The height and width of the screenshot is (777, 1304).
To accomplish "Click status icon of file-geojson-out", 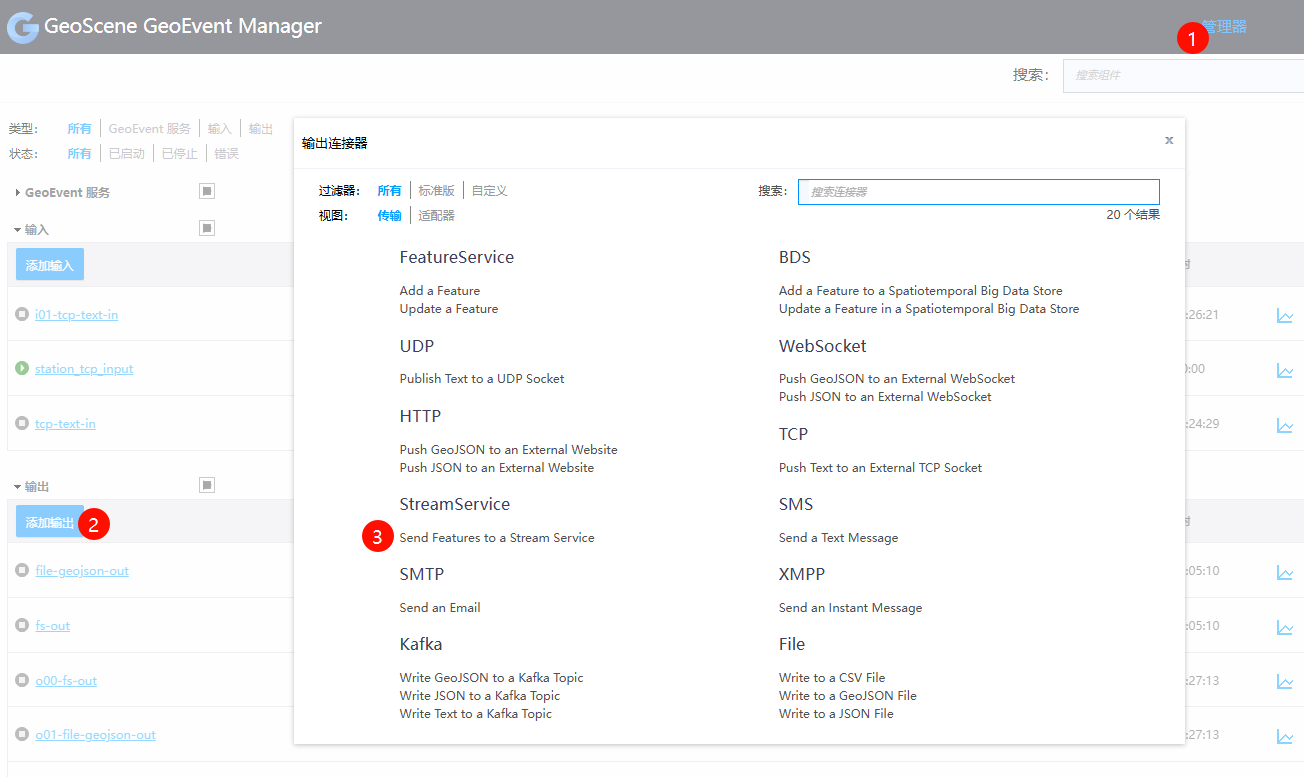I will (22, 570).
